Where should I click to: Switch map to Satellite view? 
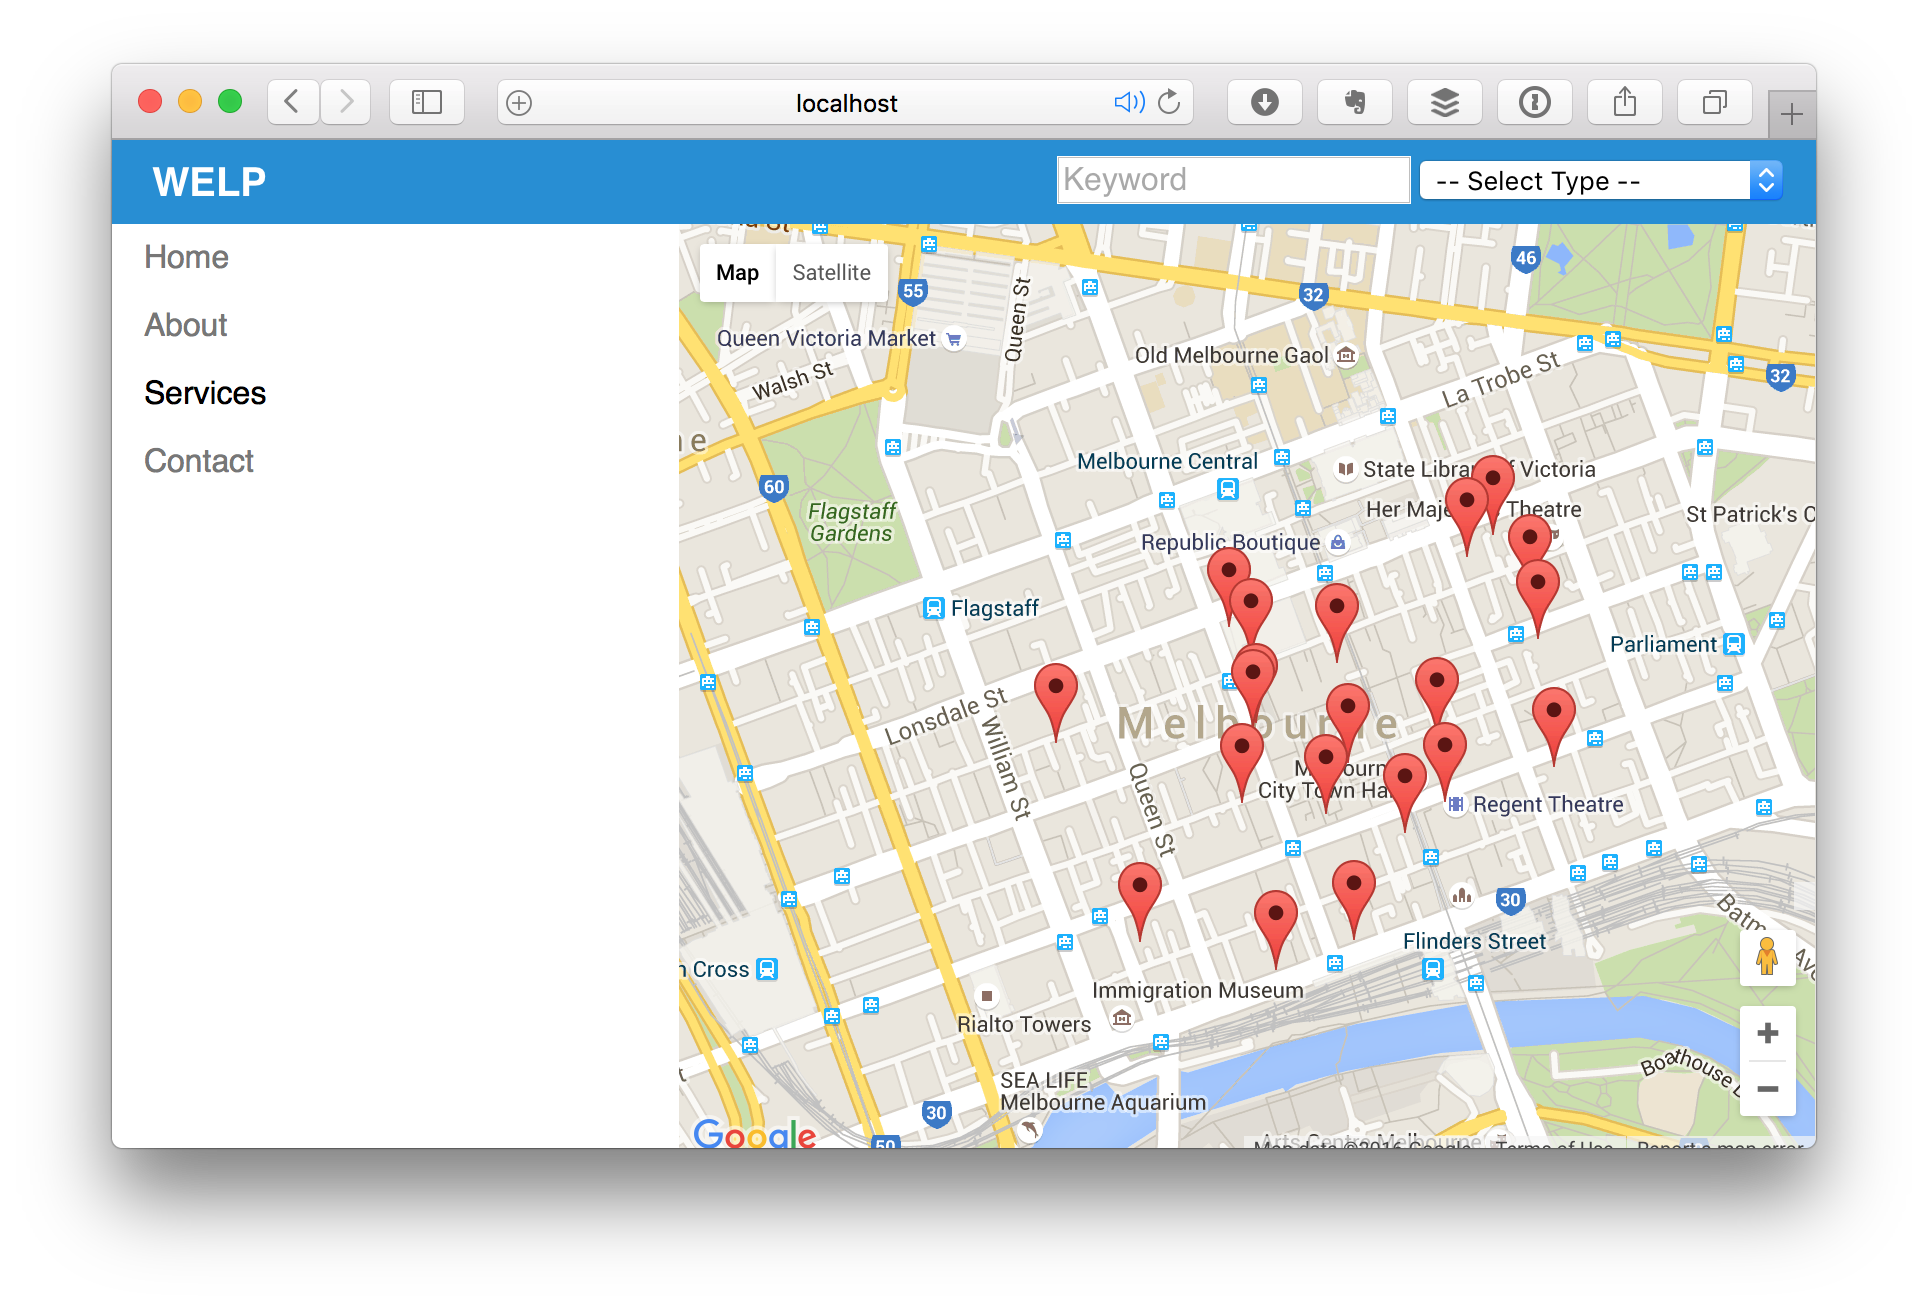831,273
